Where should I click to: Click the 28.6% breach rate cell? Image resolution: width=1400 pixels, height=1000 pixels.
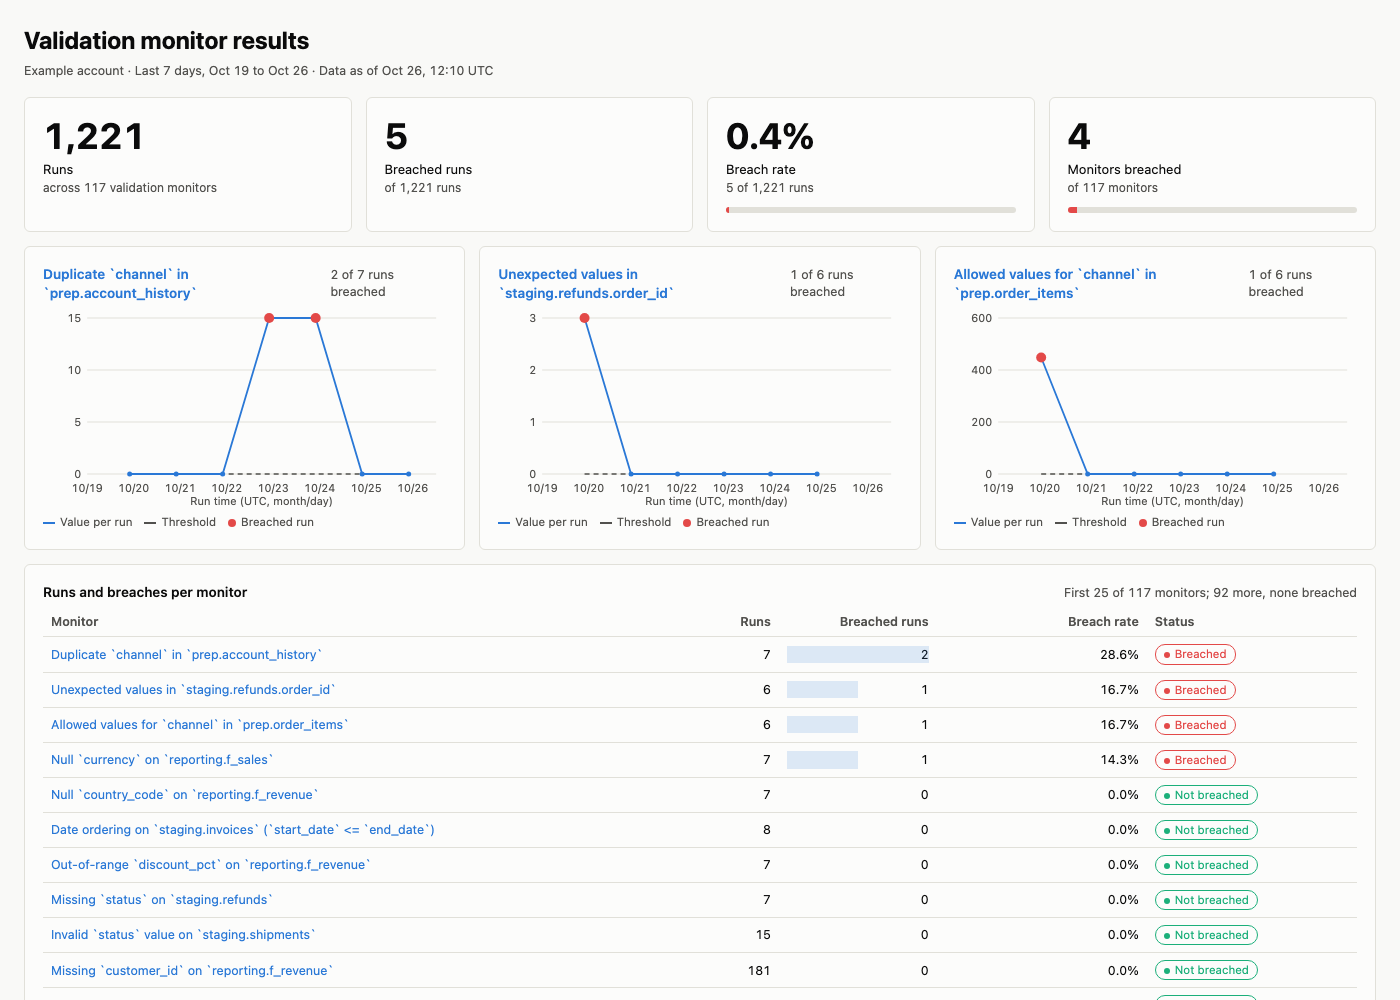[x=1119, y=655]
